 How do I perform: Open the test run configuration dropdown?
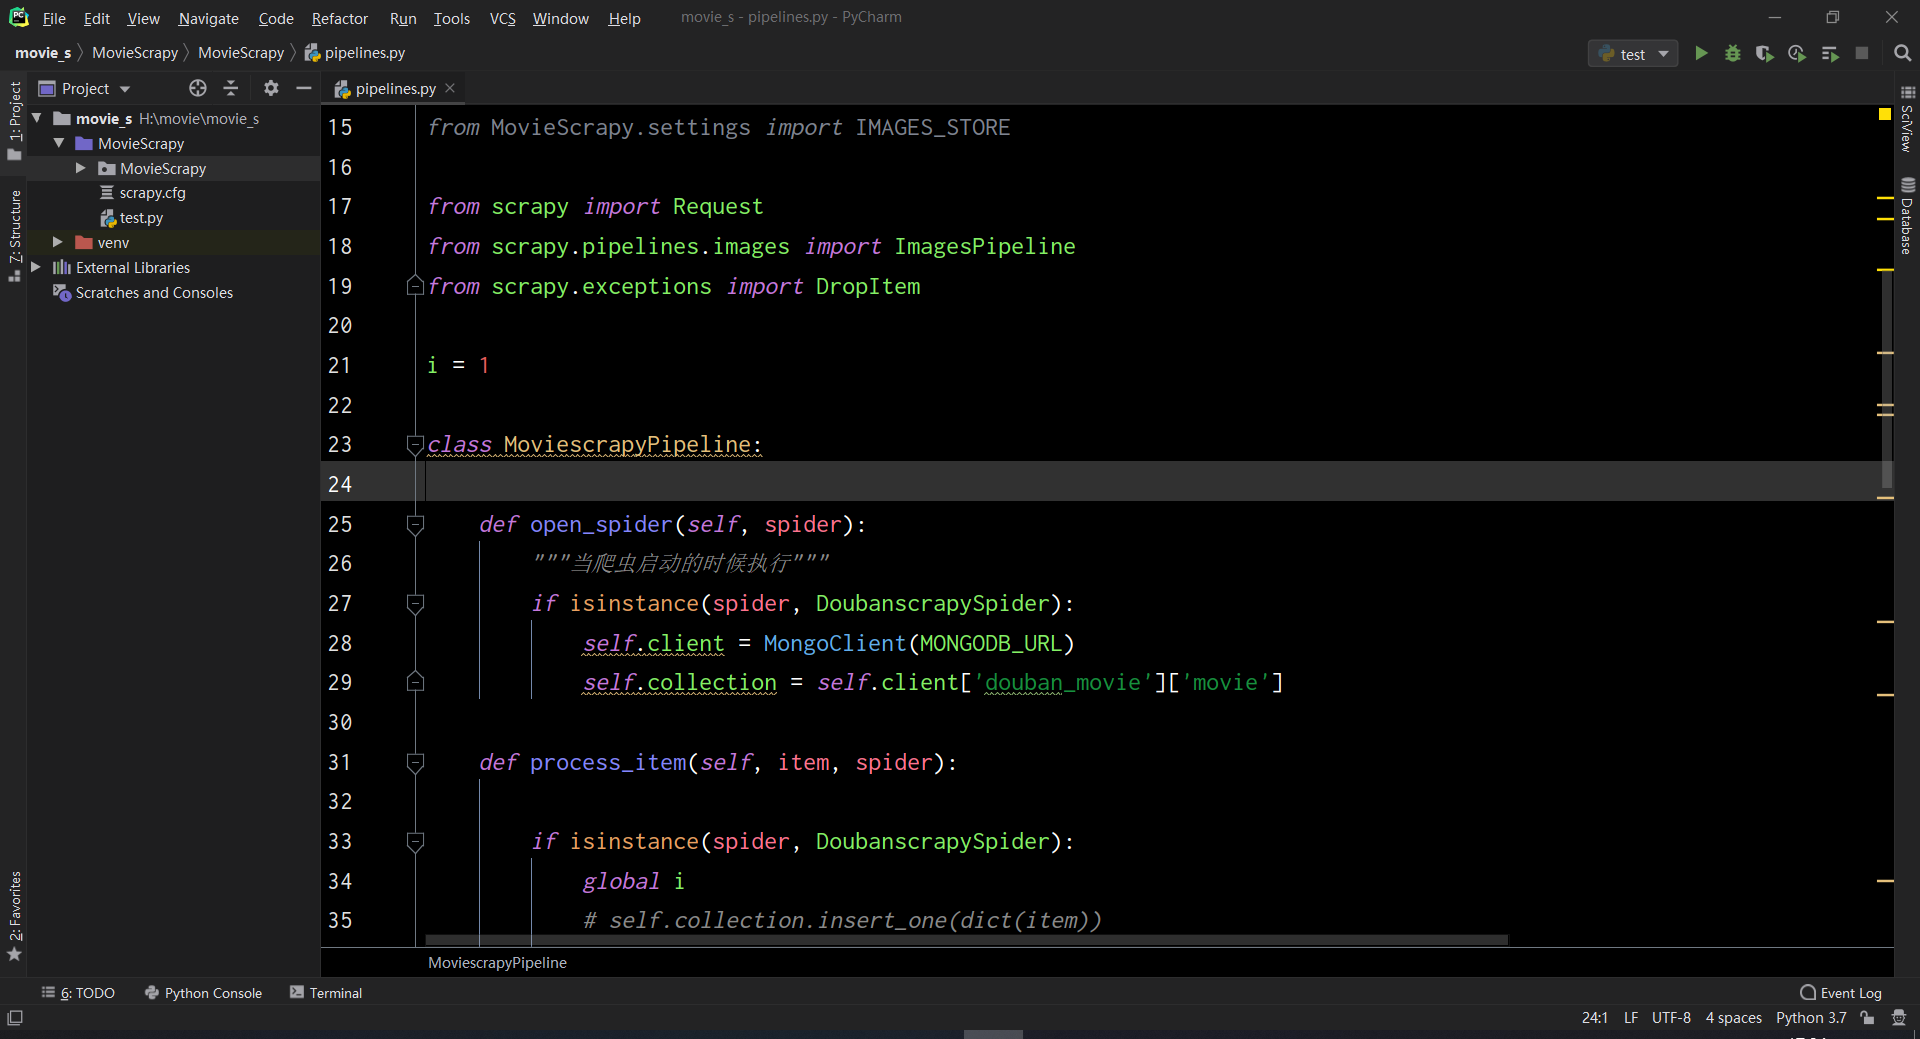coord(1663,52)
